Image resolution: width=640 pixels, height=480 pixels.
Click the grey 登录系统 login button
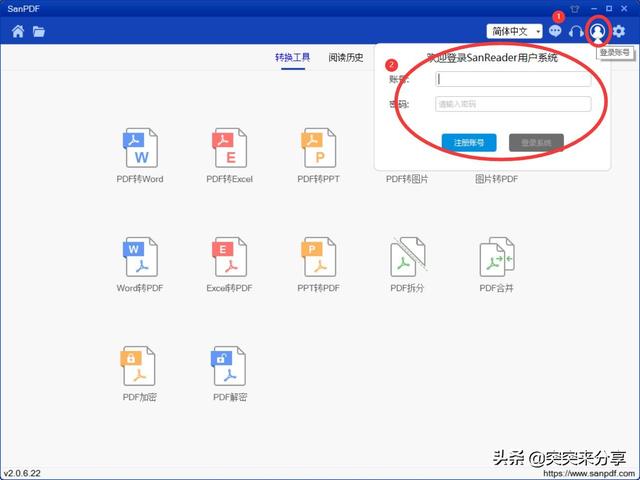(x=536, y=142)
